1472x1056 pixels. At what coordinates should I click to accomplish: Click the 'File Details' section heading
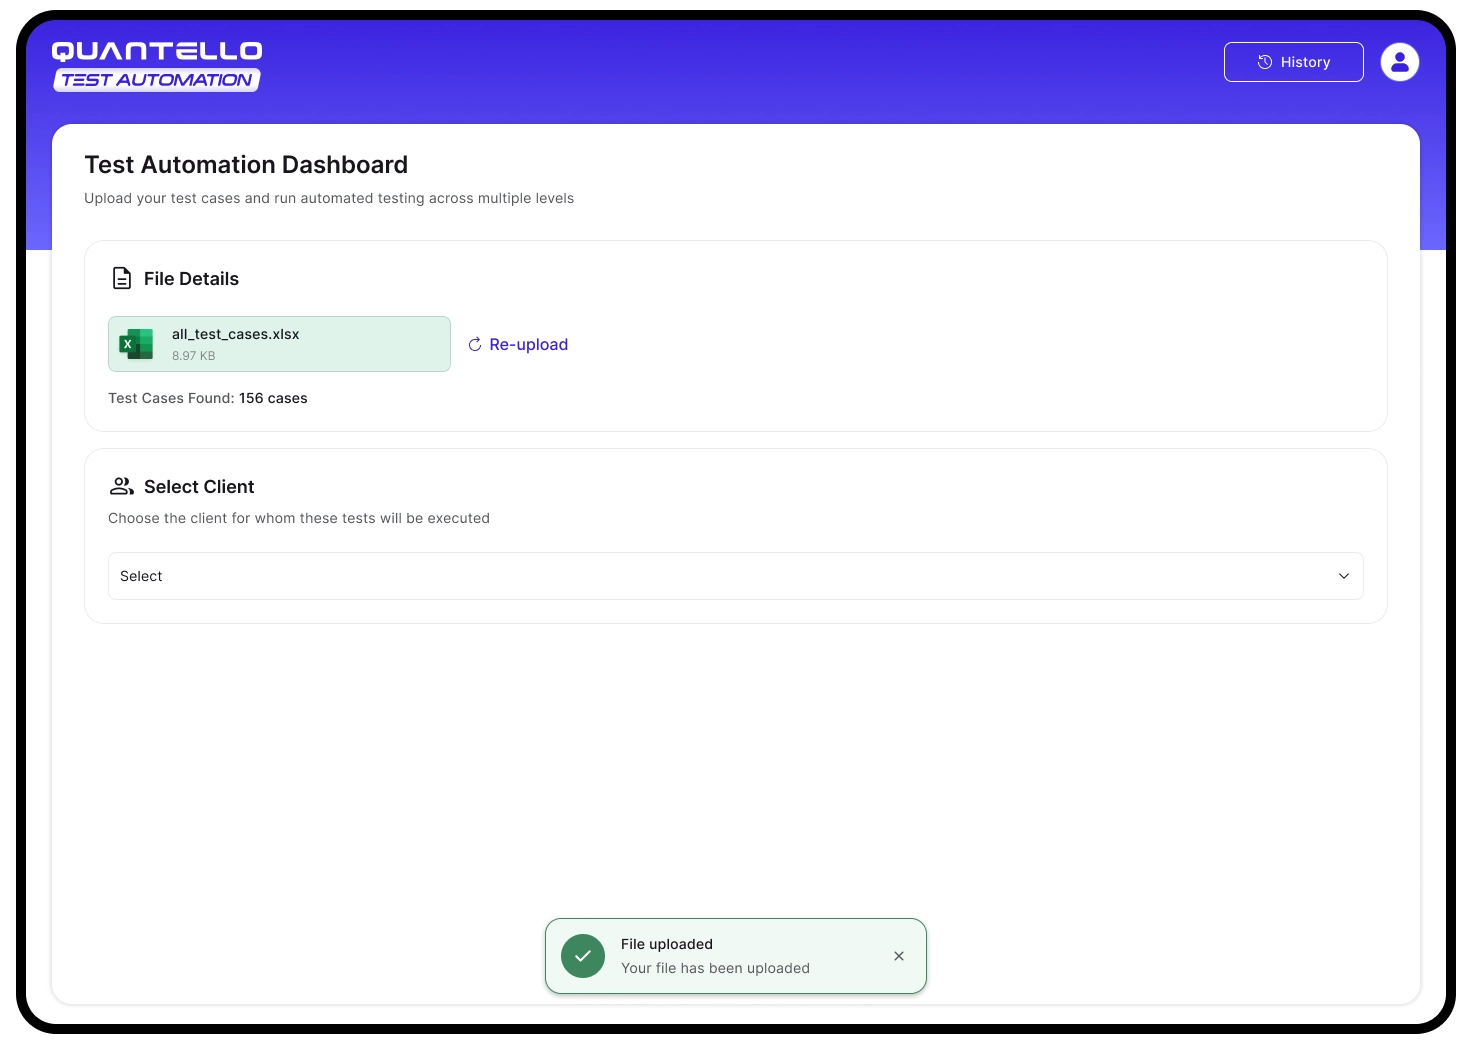coord(191,279)
